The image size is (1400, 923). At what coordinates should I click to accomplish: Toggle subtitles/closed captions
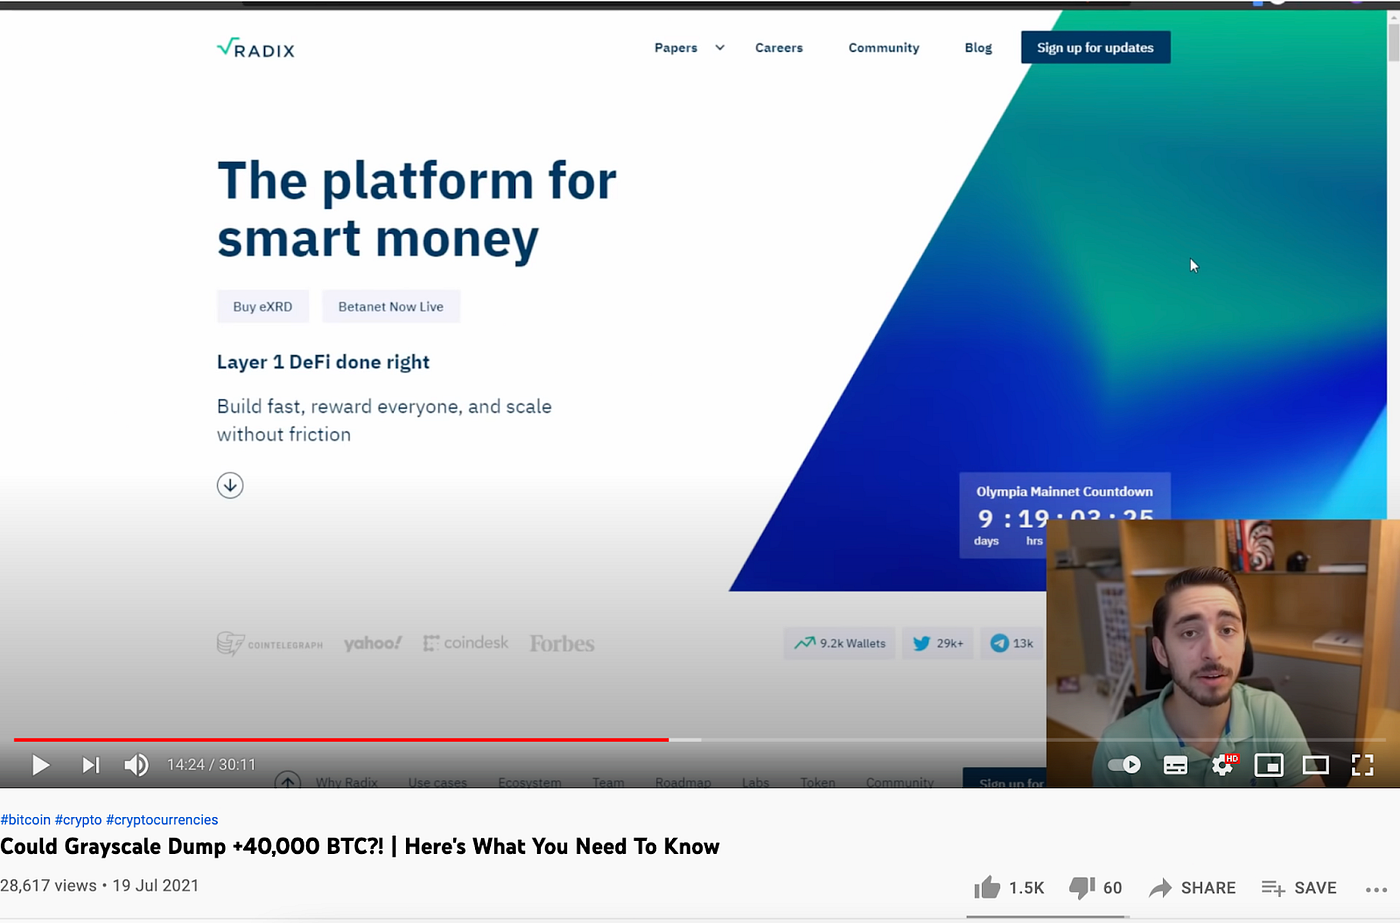(x=1176, y=765)
